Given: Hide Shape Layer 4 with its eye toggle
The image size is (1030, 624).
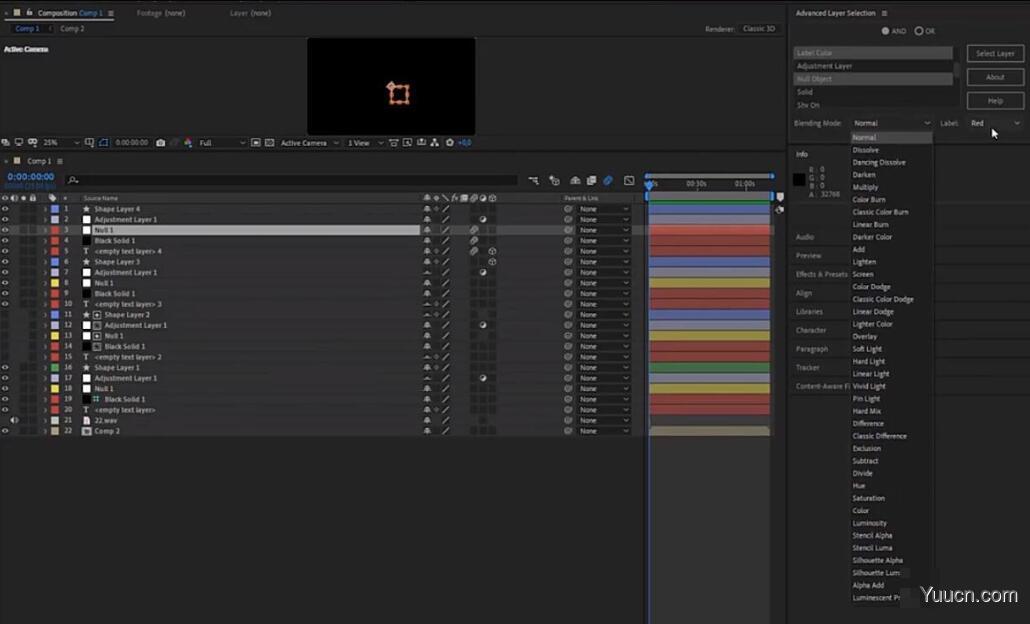Looking at the screenshot, I should (x=5, y=209).
